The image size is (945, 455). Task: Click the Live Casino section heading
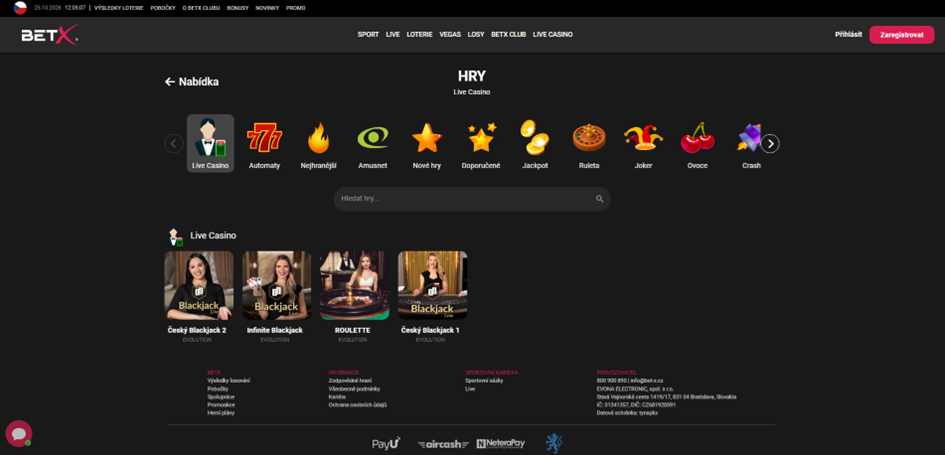pos(213,236)
